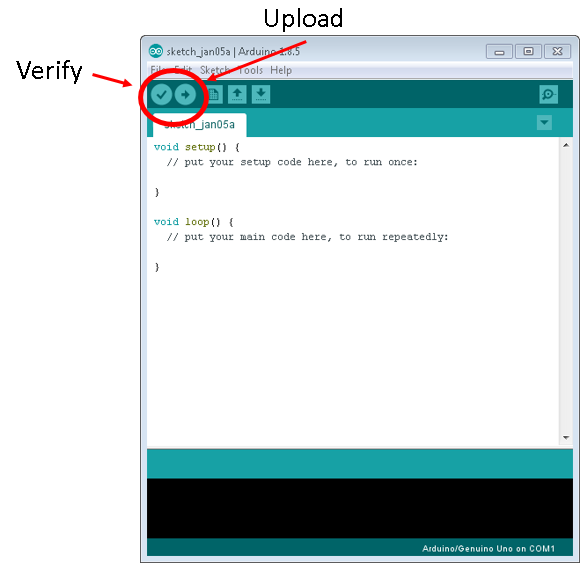
Task: Place cursor in void setup() line
Action: coord(197,147)
